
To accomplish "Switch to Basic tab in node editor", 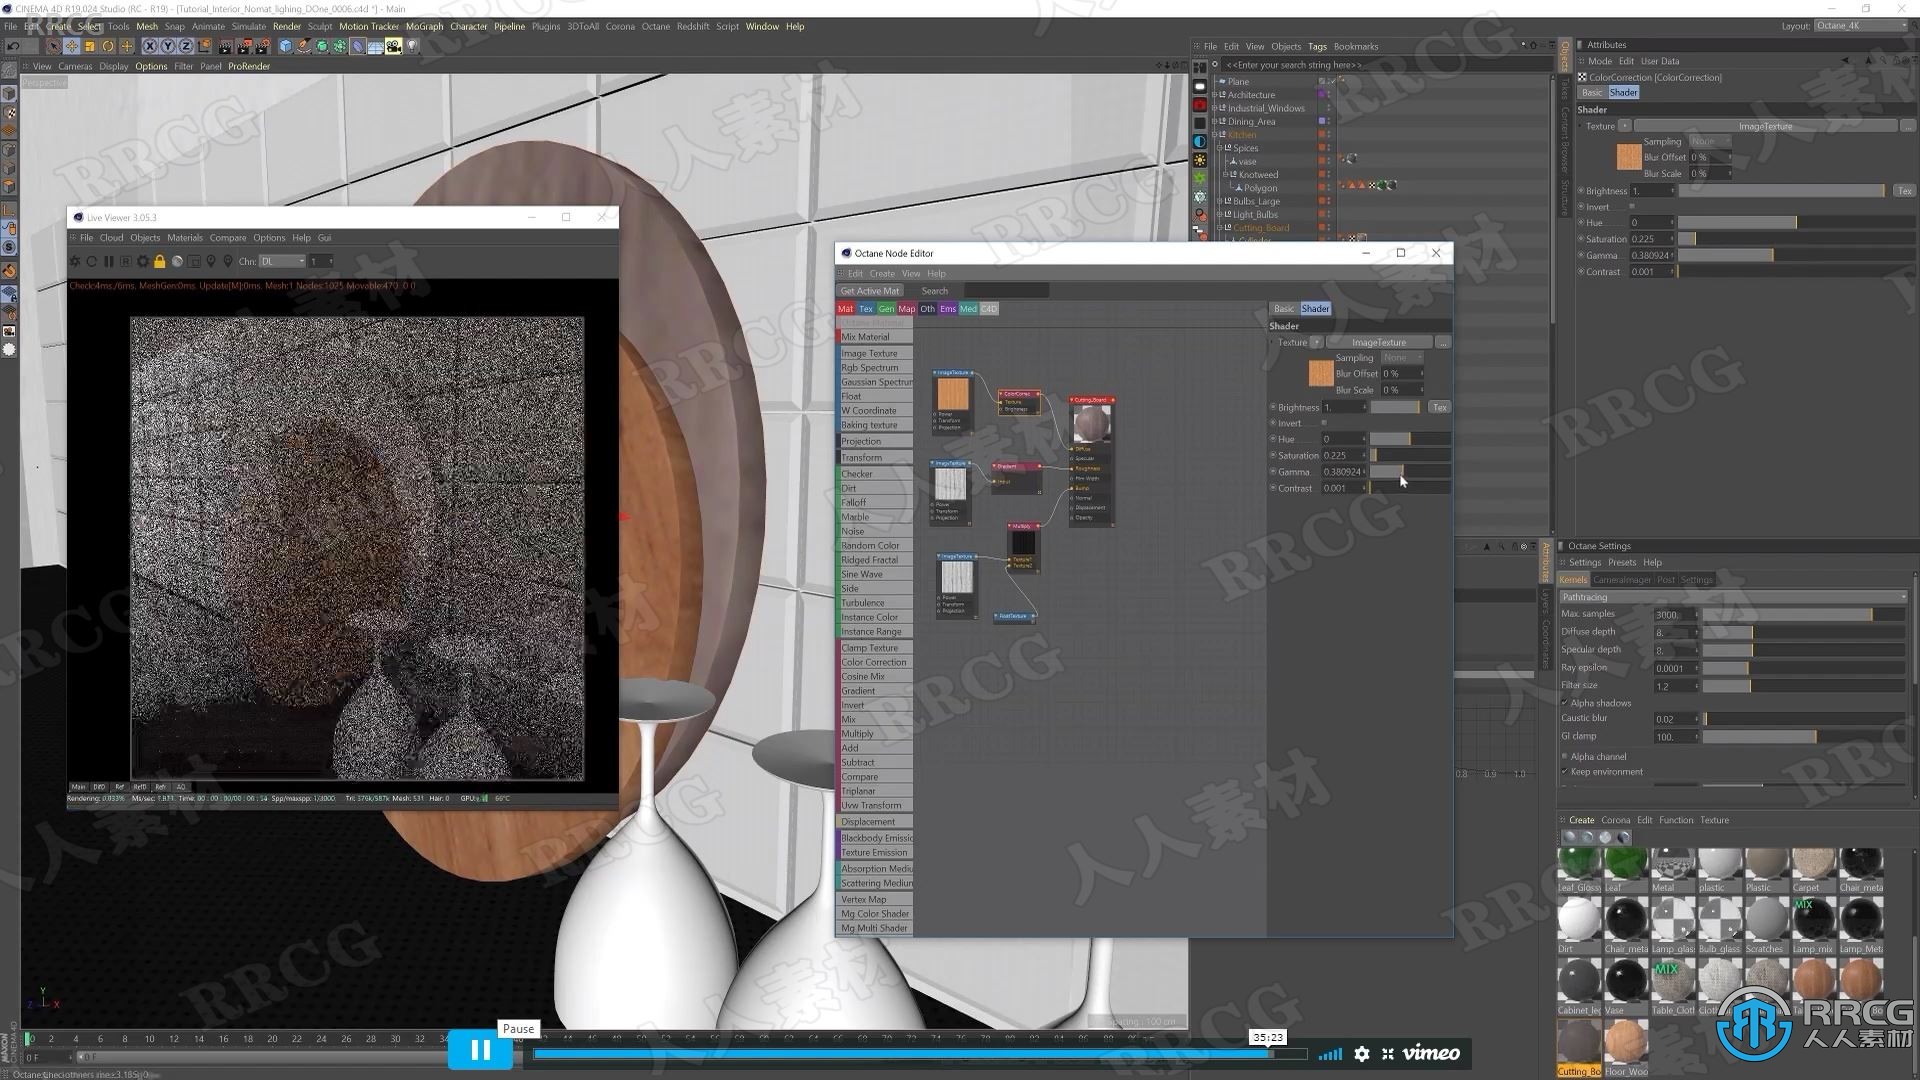I will (x=1284, y=309).
